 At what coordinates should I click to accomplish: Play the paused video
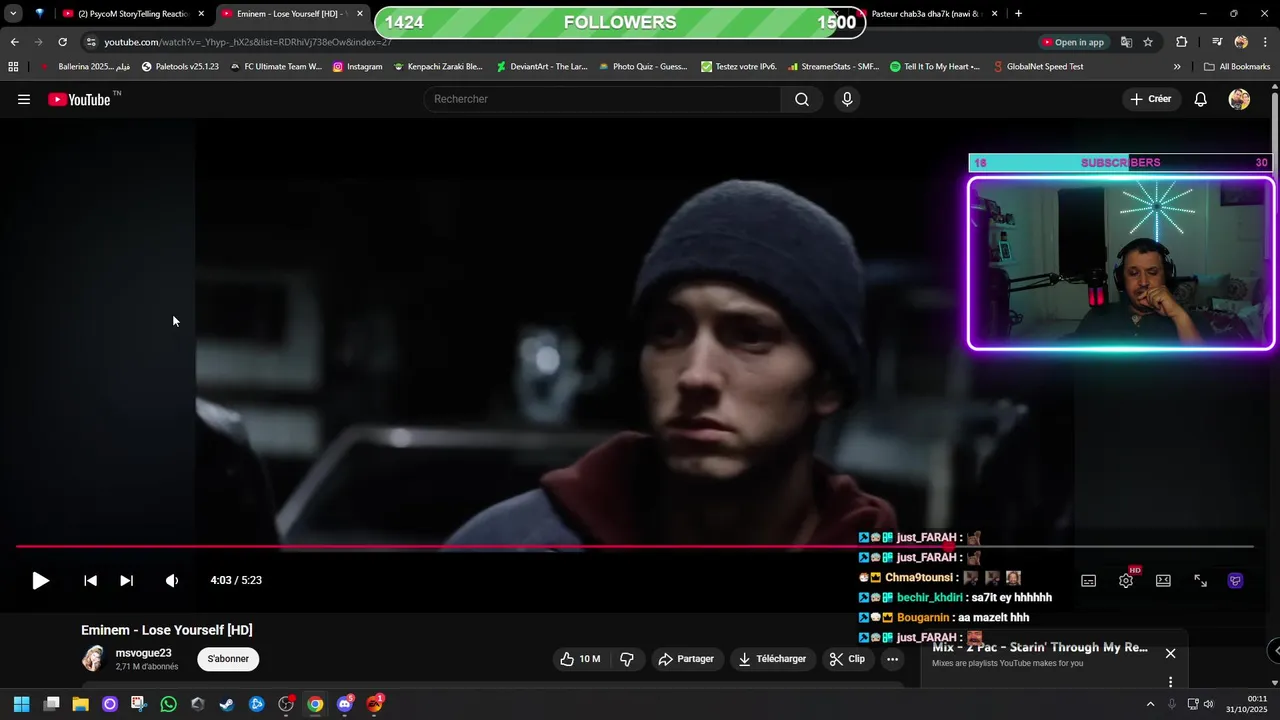coord(40,580)
